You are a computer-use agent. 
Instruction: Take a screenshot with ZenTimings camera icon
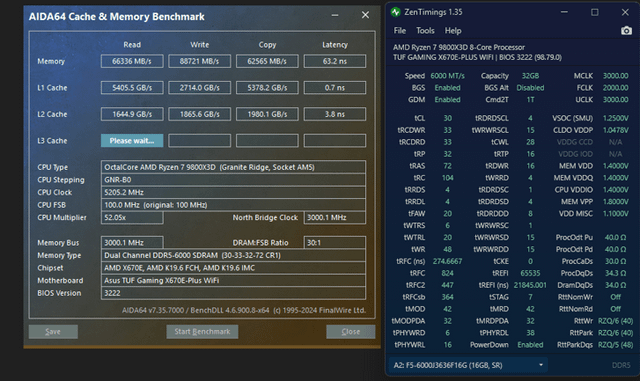click(626, 31)
